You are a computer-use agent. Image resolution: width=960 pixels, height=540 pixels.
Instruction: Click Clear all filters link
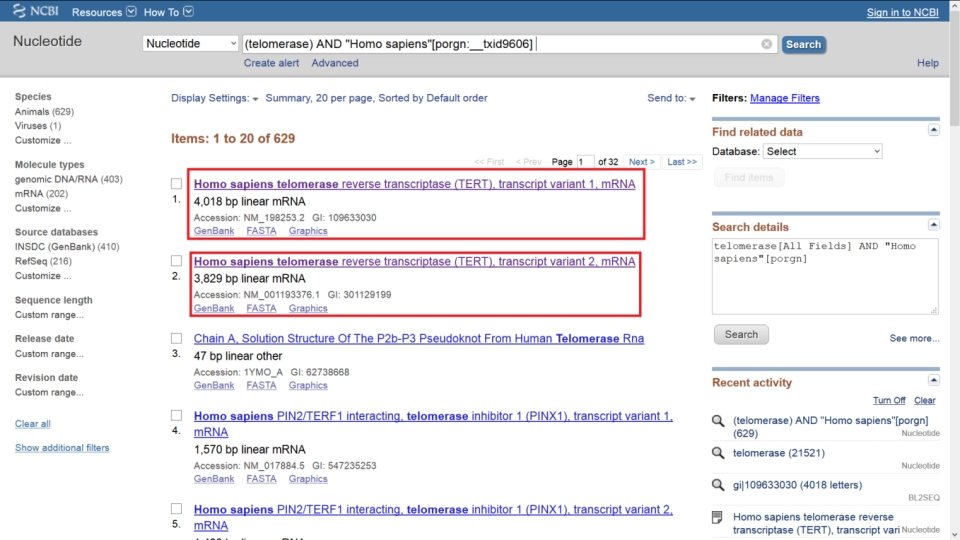pos(32,424)
